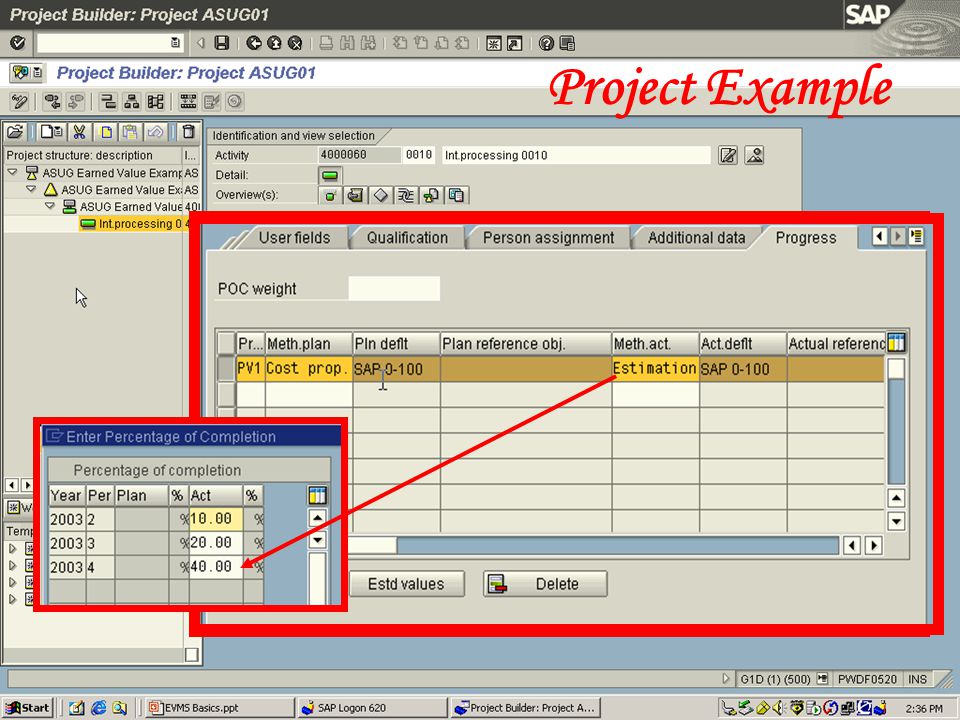960x720 pixels.
Task: Click Progress table scroll right arrow
Action: tap(874, 545)
